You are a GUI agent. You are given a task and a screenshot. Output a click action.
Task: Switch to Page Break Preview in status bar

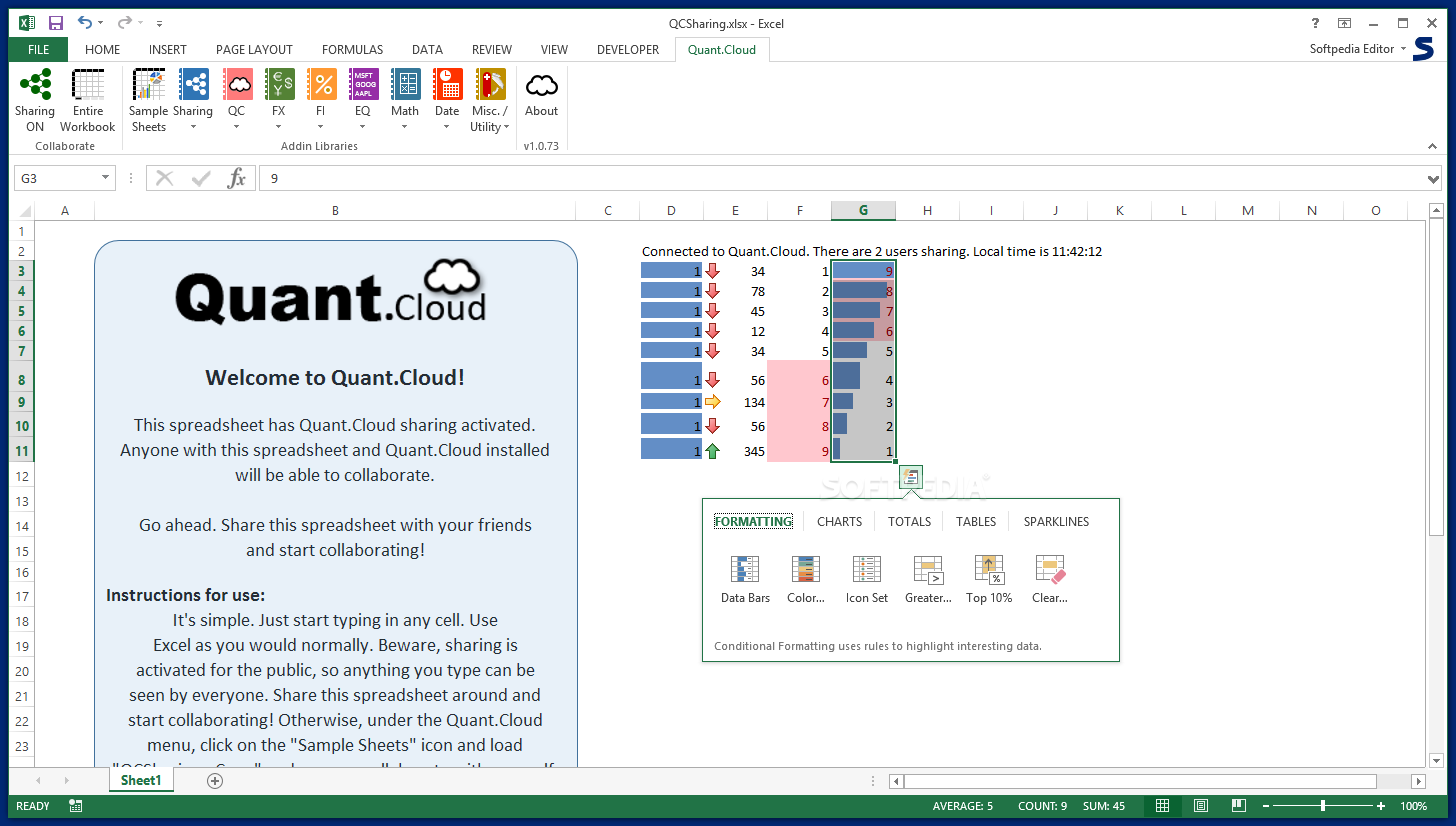pyautogui.click(x=1238, y=806)
